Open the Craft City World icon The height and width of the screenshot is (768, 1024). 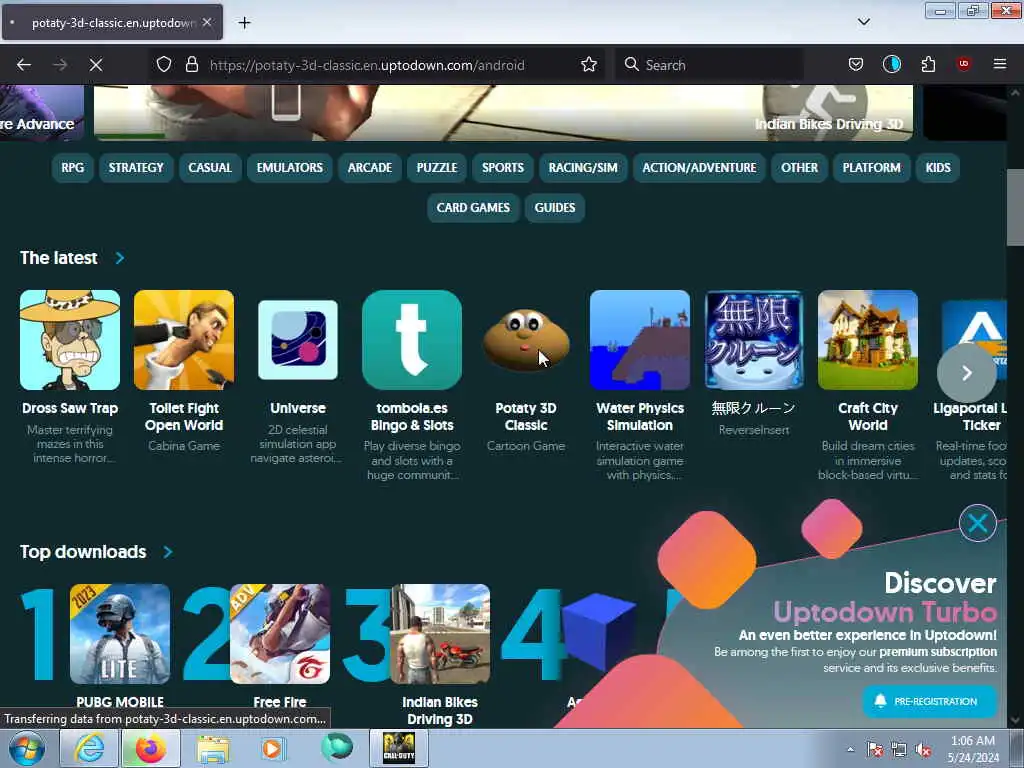click(867, 340)
